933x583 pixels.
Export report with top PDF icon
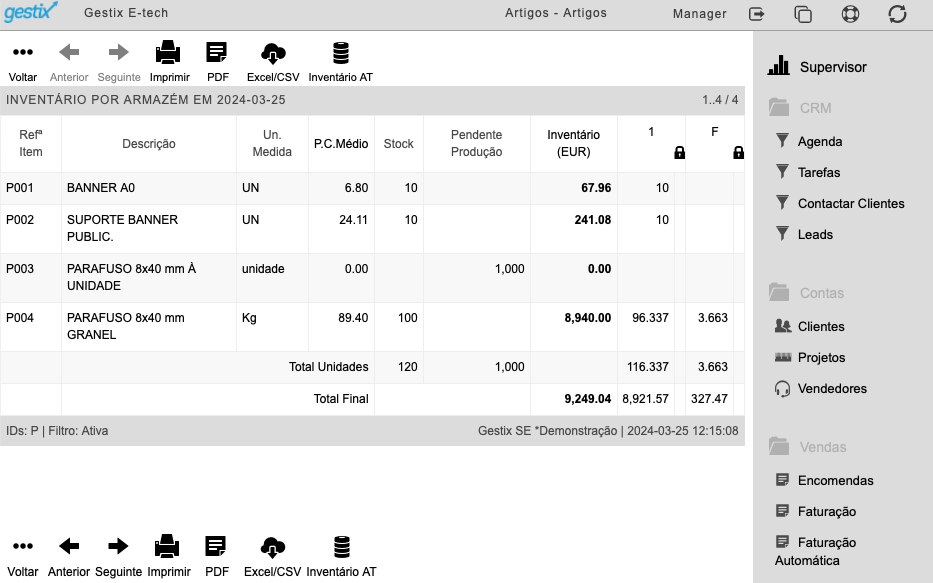(217, 52)
